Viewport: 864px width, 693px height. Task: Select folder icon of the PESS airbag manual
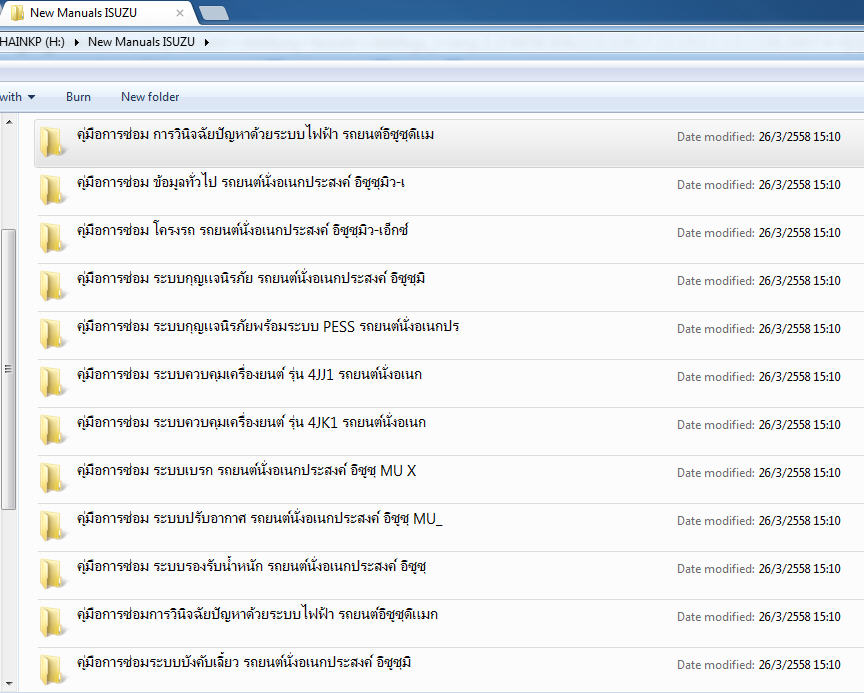(x=52, y=334)
